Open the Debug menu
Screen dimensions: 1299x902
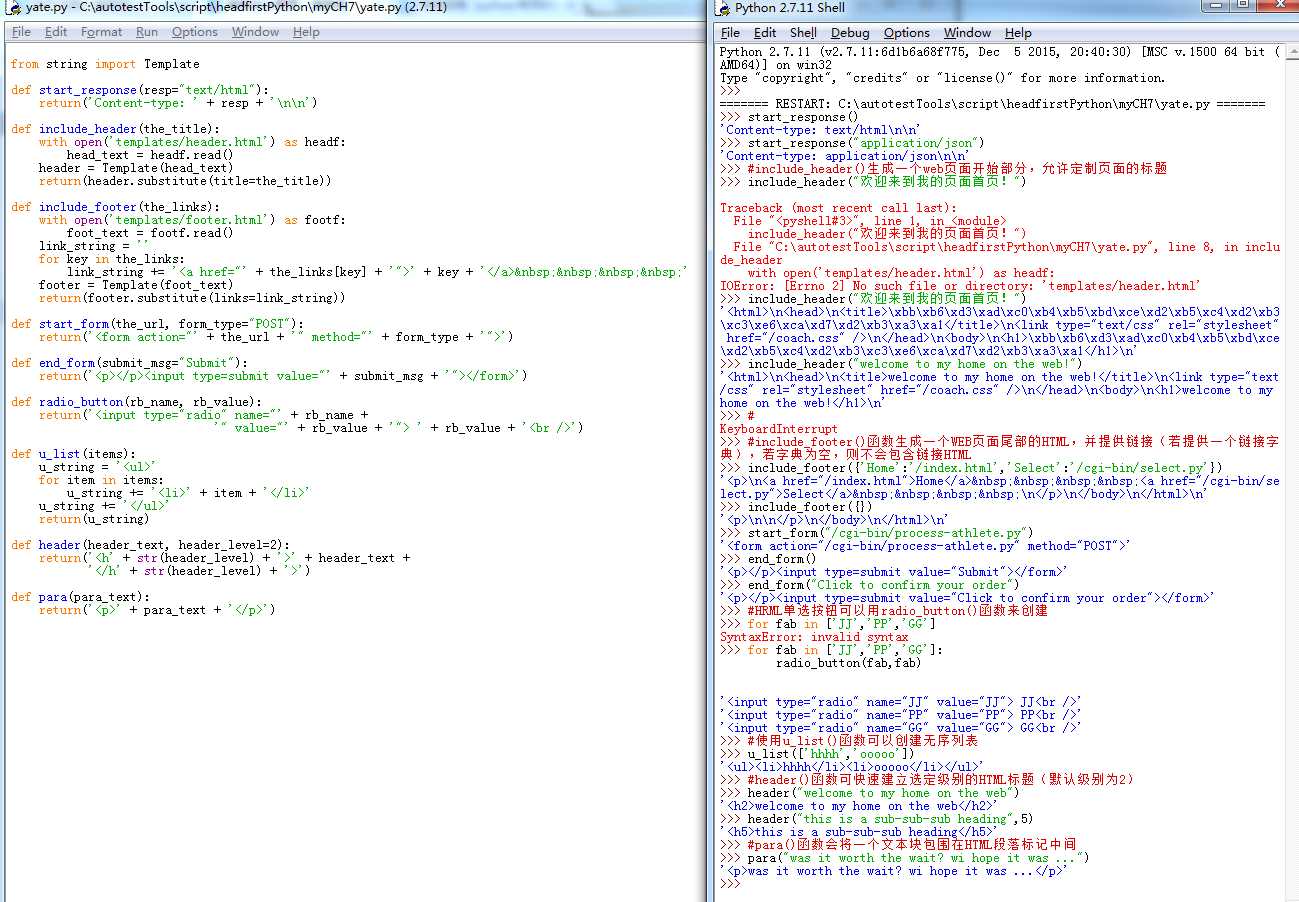tap(850, 33)
